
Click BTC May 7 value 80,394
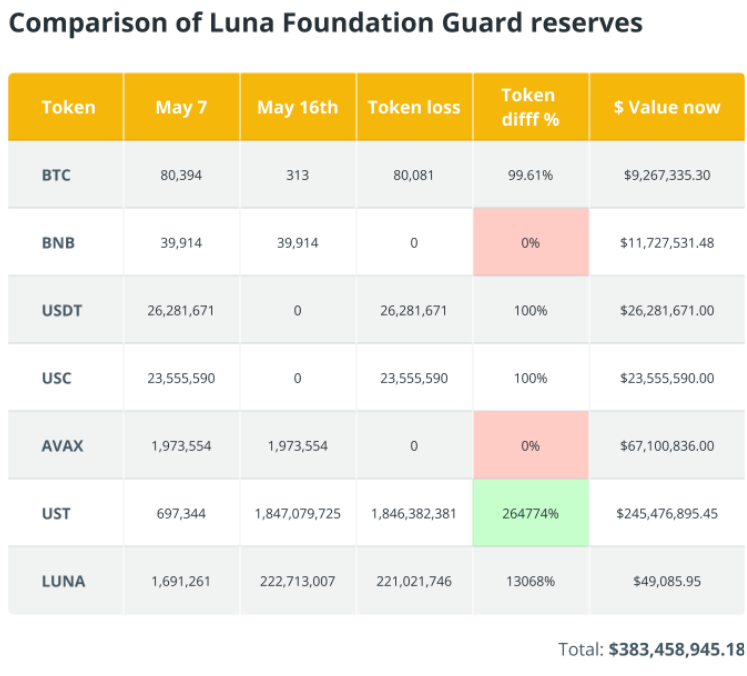tap(181, 175)
